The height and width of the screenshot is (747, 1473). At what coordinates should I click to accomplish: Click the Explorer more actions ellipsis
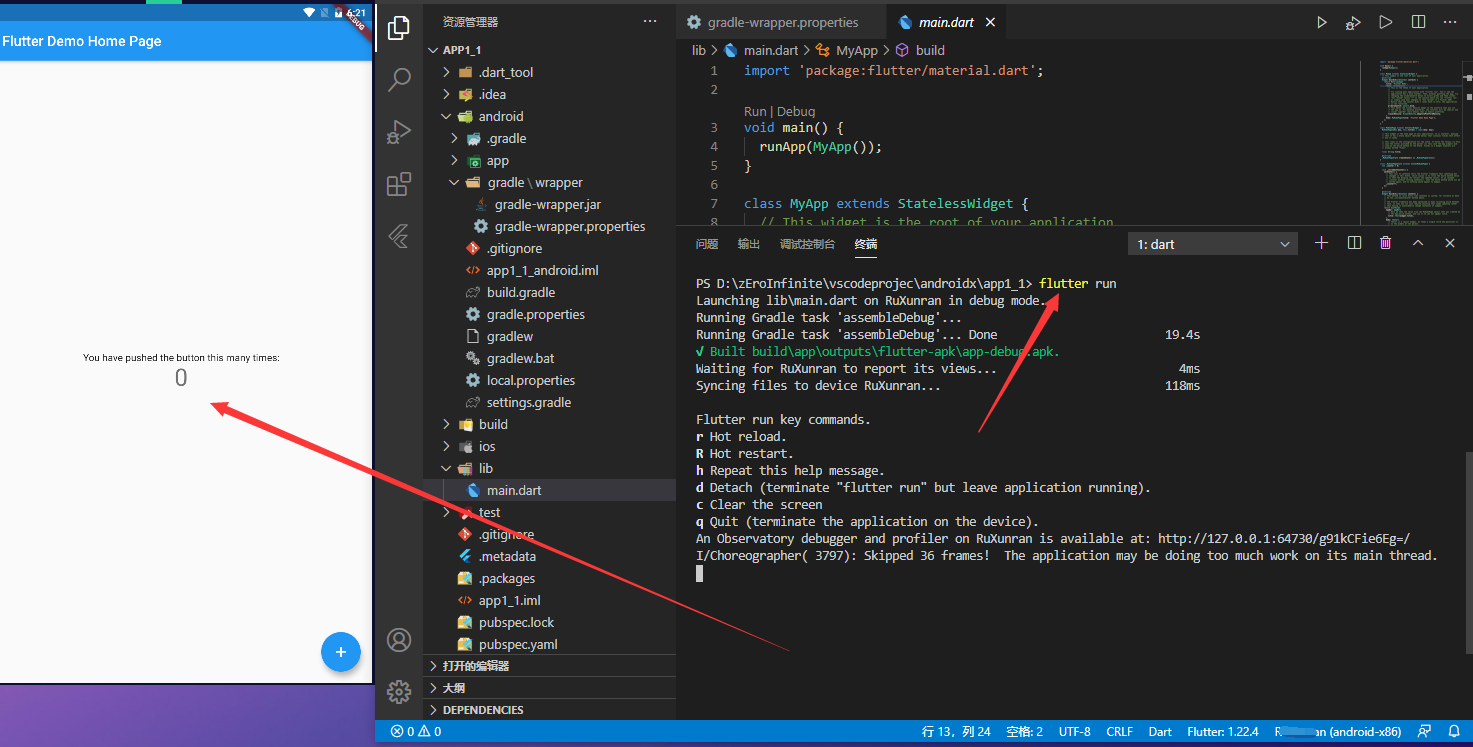point(650,21)
